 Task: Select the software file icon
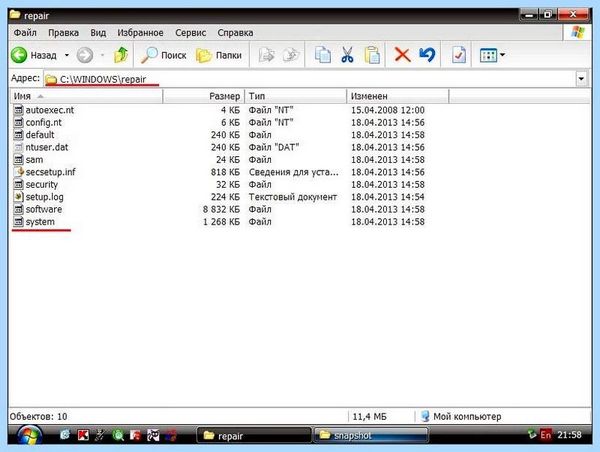tap(18, 209)
